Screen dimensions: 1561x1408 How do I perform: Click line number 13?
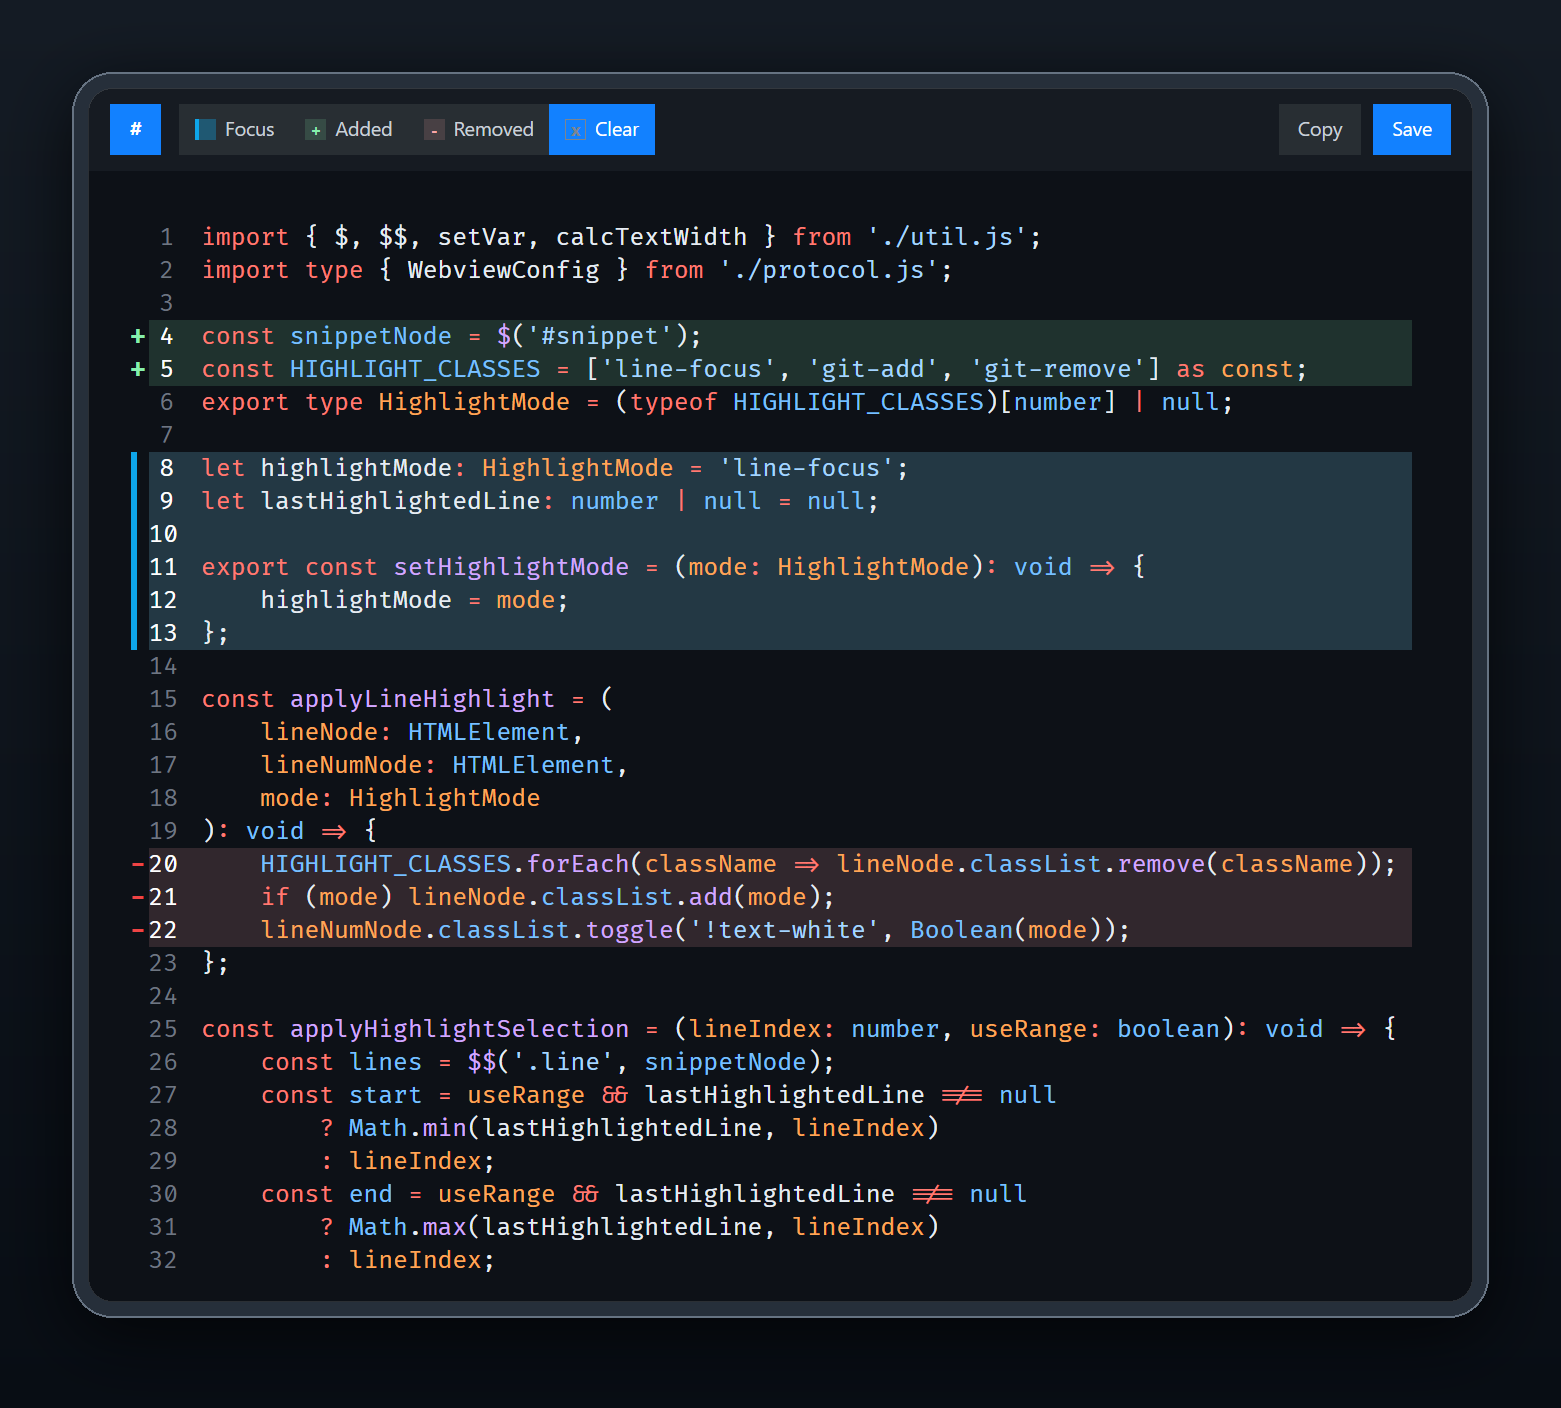[163, 633]
